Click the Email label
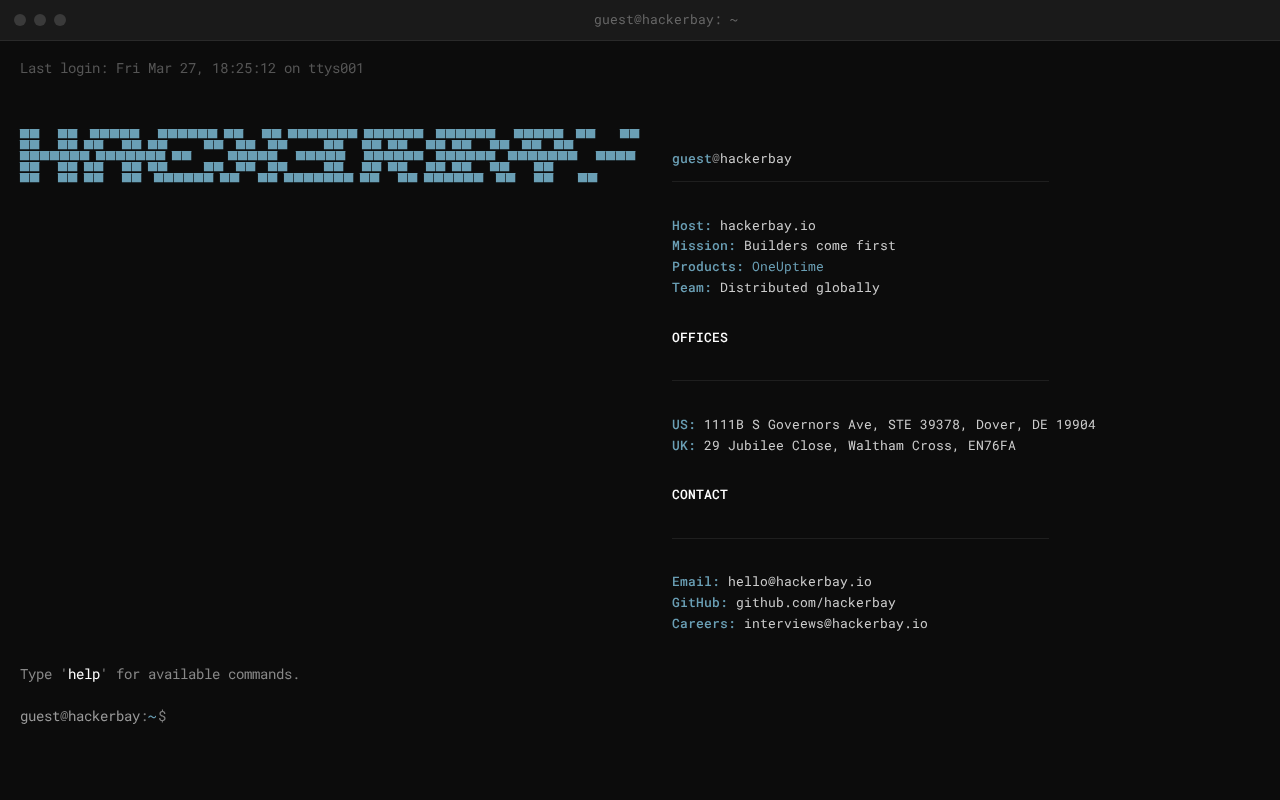Viewport: 1280px width, 800px height. click(x=696, y=582)
